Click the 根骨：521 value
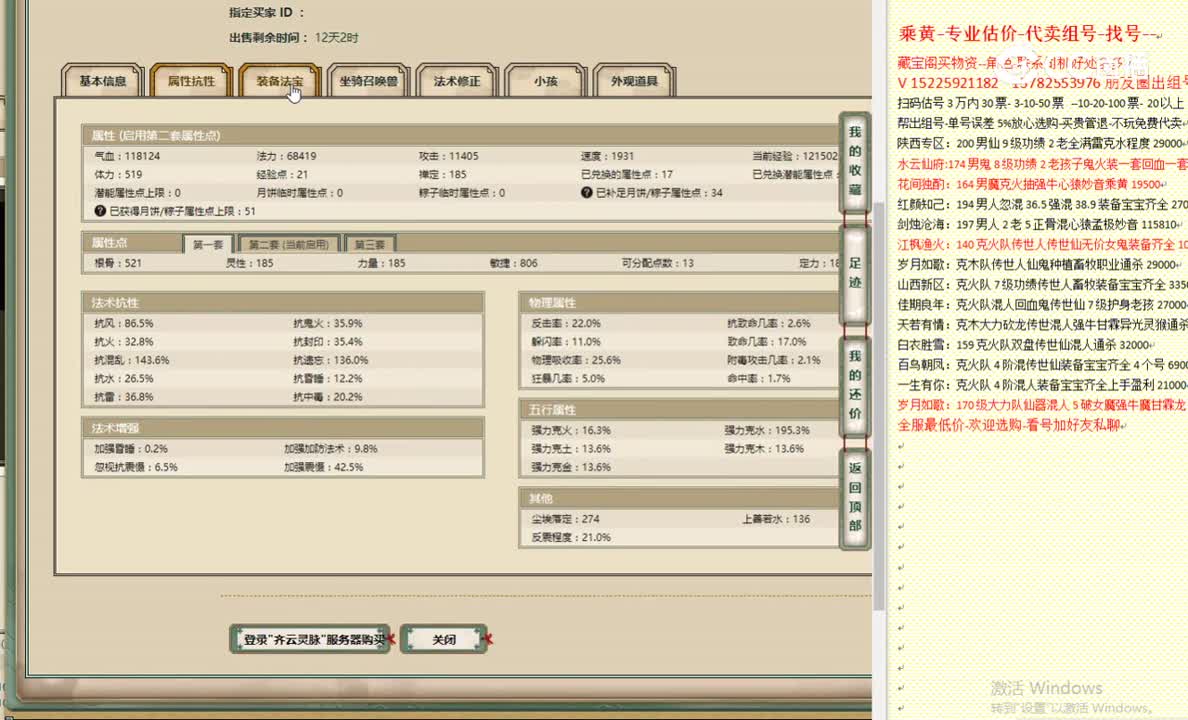Viewport: 1188px width, 720px height. [x=118, y=263]
